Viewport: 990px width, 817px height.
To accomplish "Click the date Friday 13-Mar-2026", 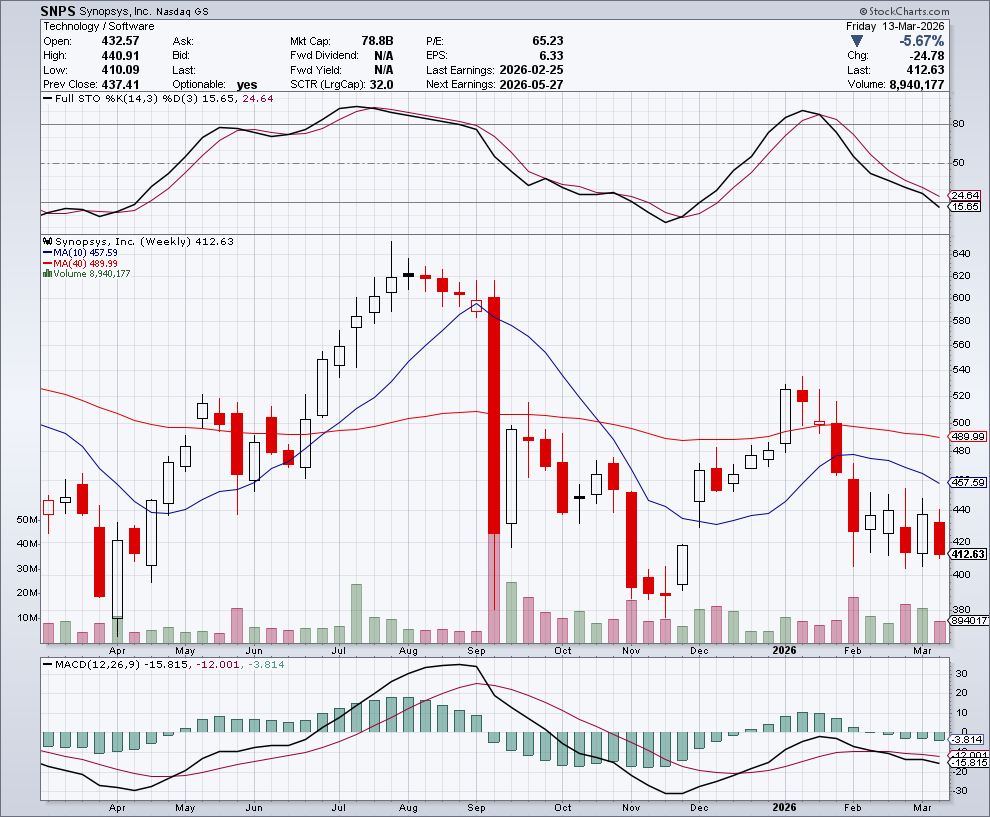I will click(x=895, y=27).
